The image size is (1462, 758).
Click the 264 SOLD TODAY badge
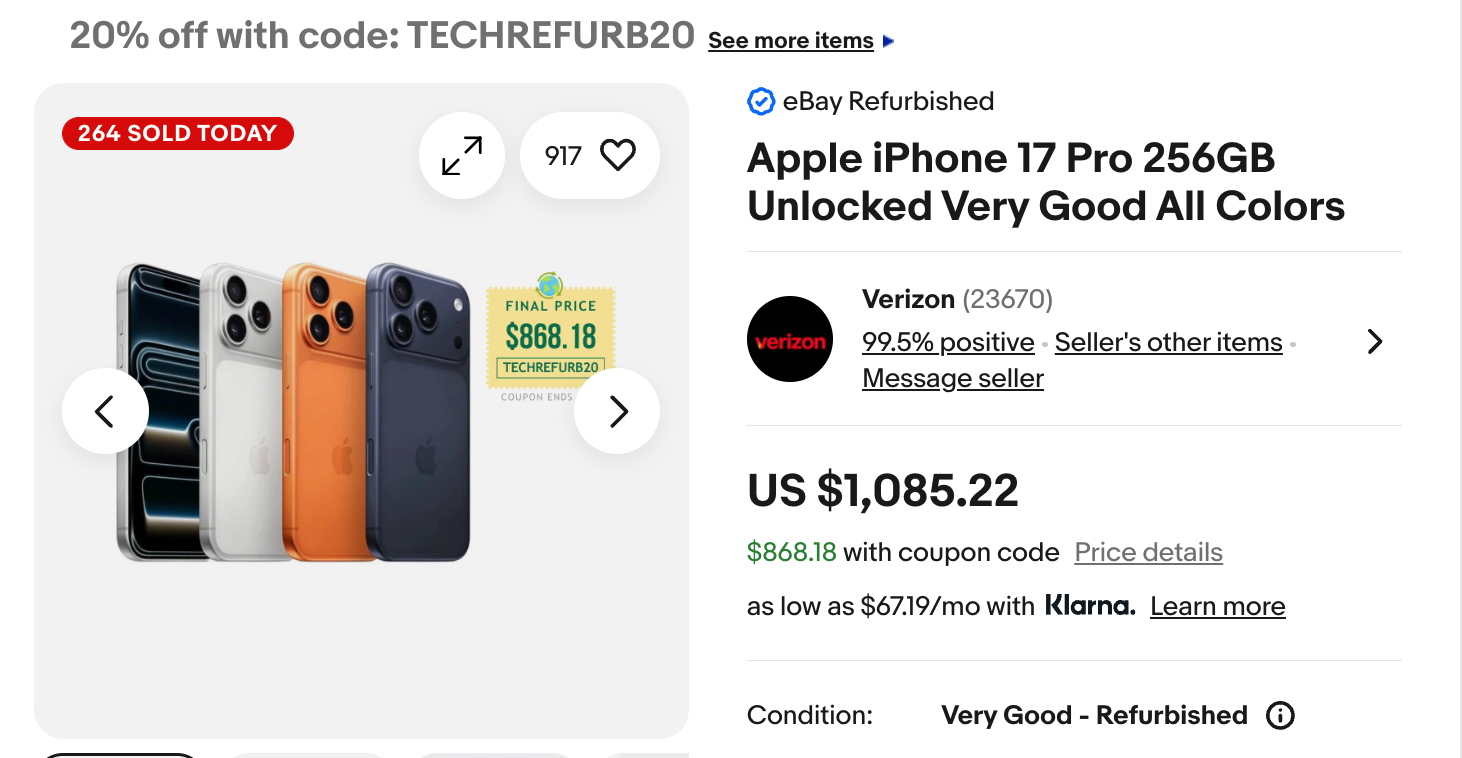tap(177, 132)
